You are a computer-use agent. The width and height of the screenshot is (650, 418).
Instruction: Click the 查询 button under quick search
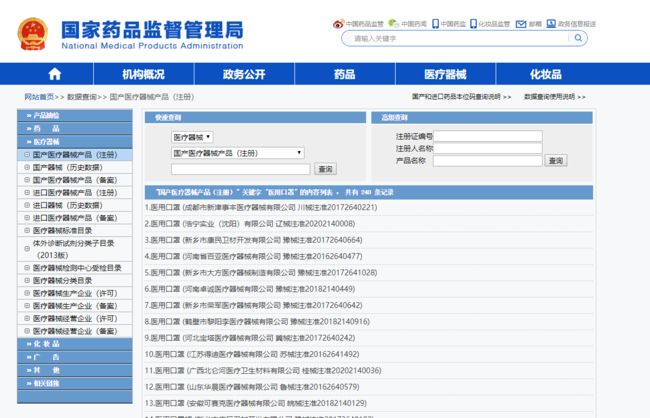pos(325,169)
